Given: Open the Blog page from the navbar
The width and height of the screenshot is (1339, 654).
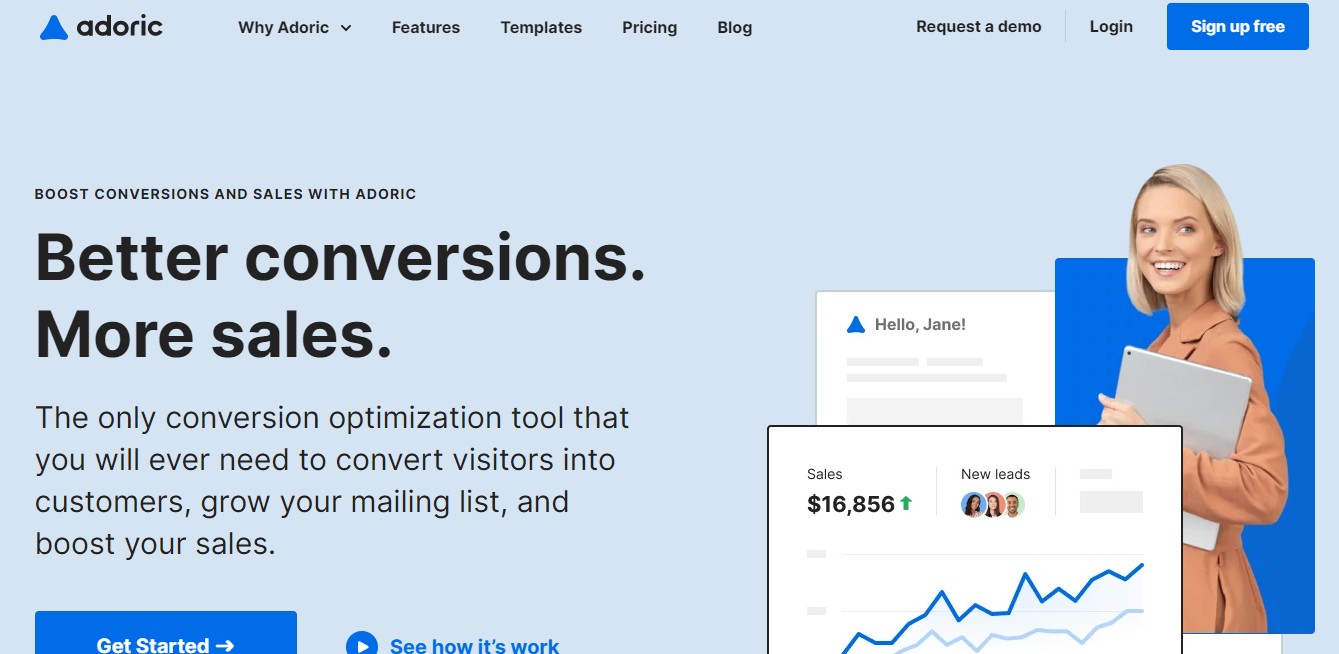Looking at the screenshot, I should coord(734,28).
